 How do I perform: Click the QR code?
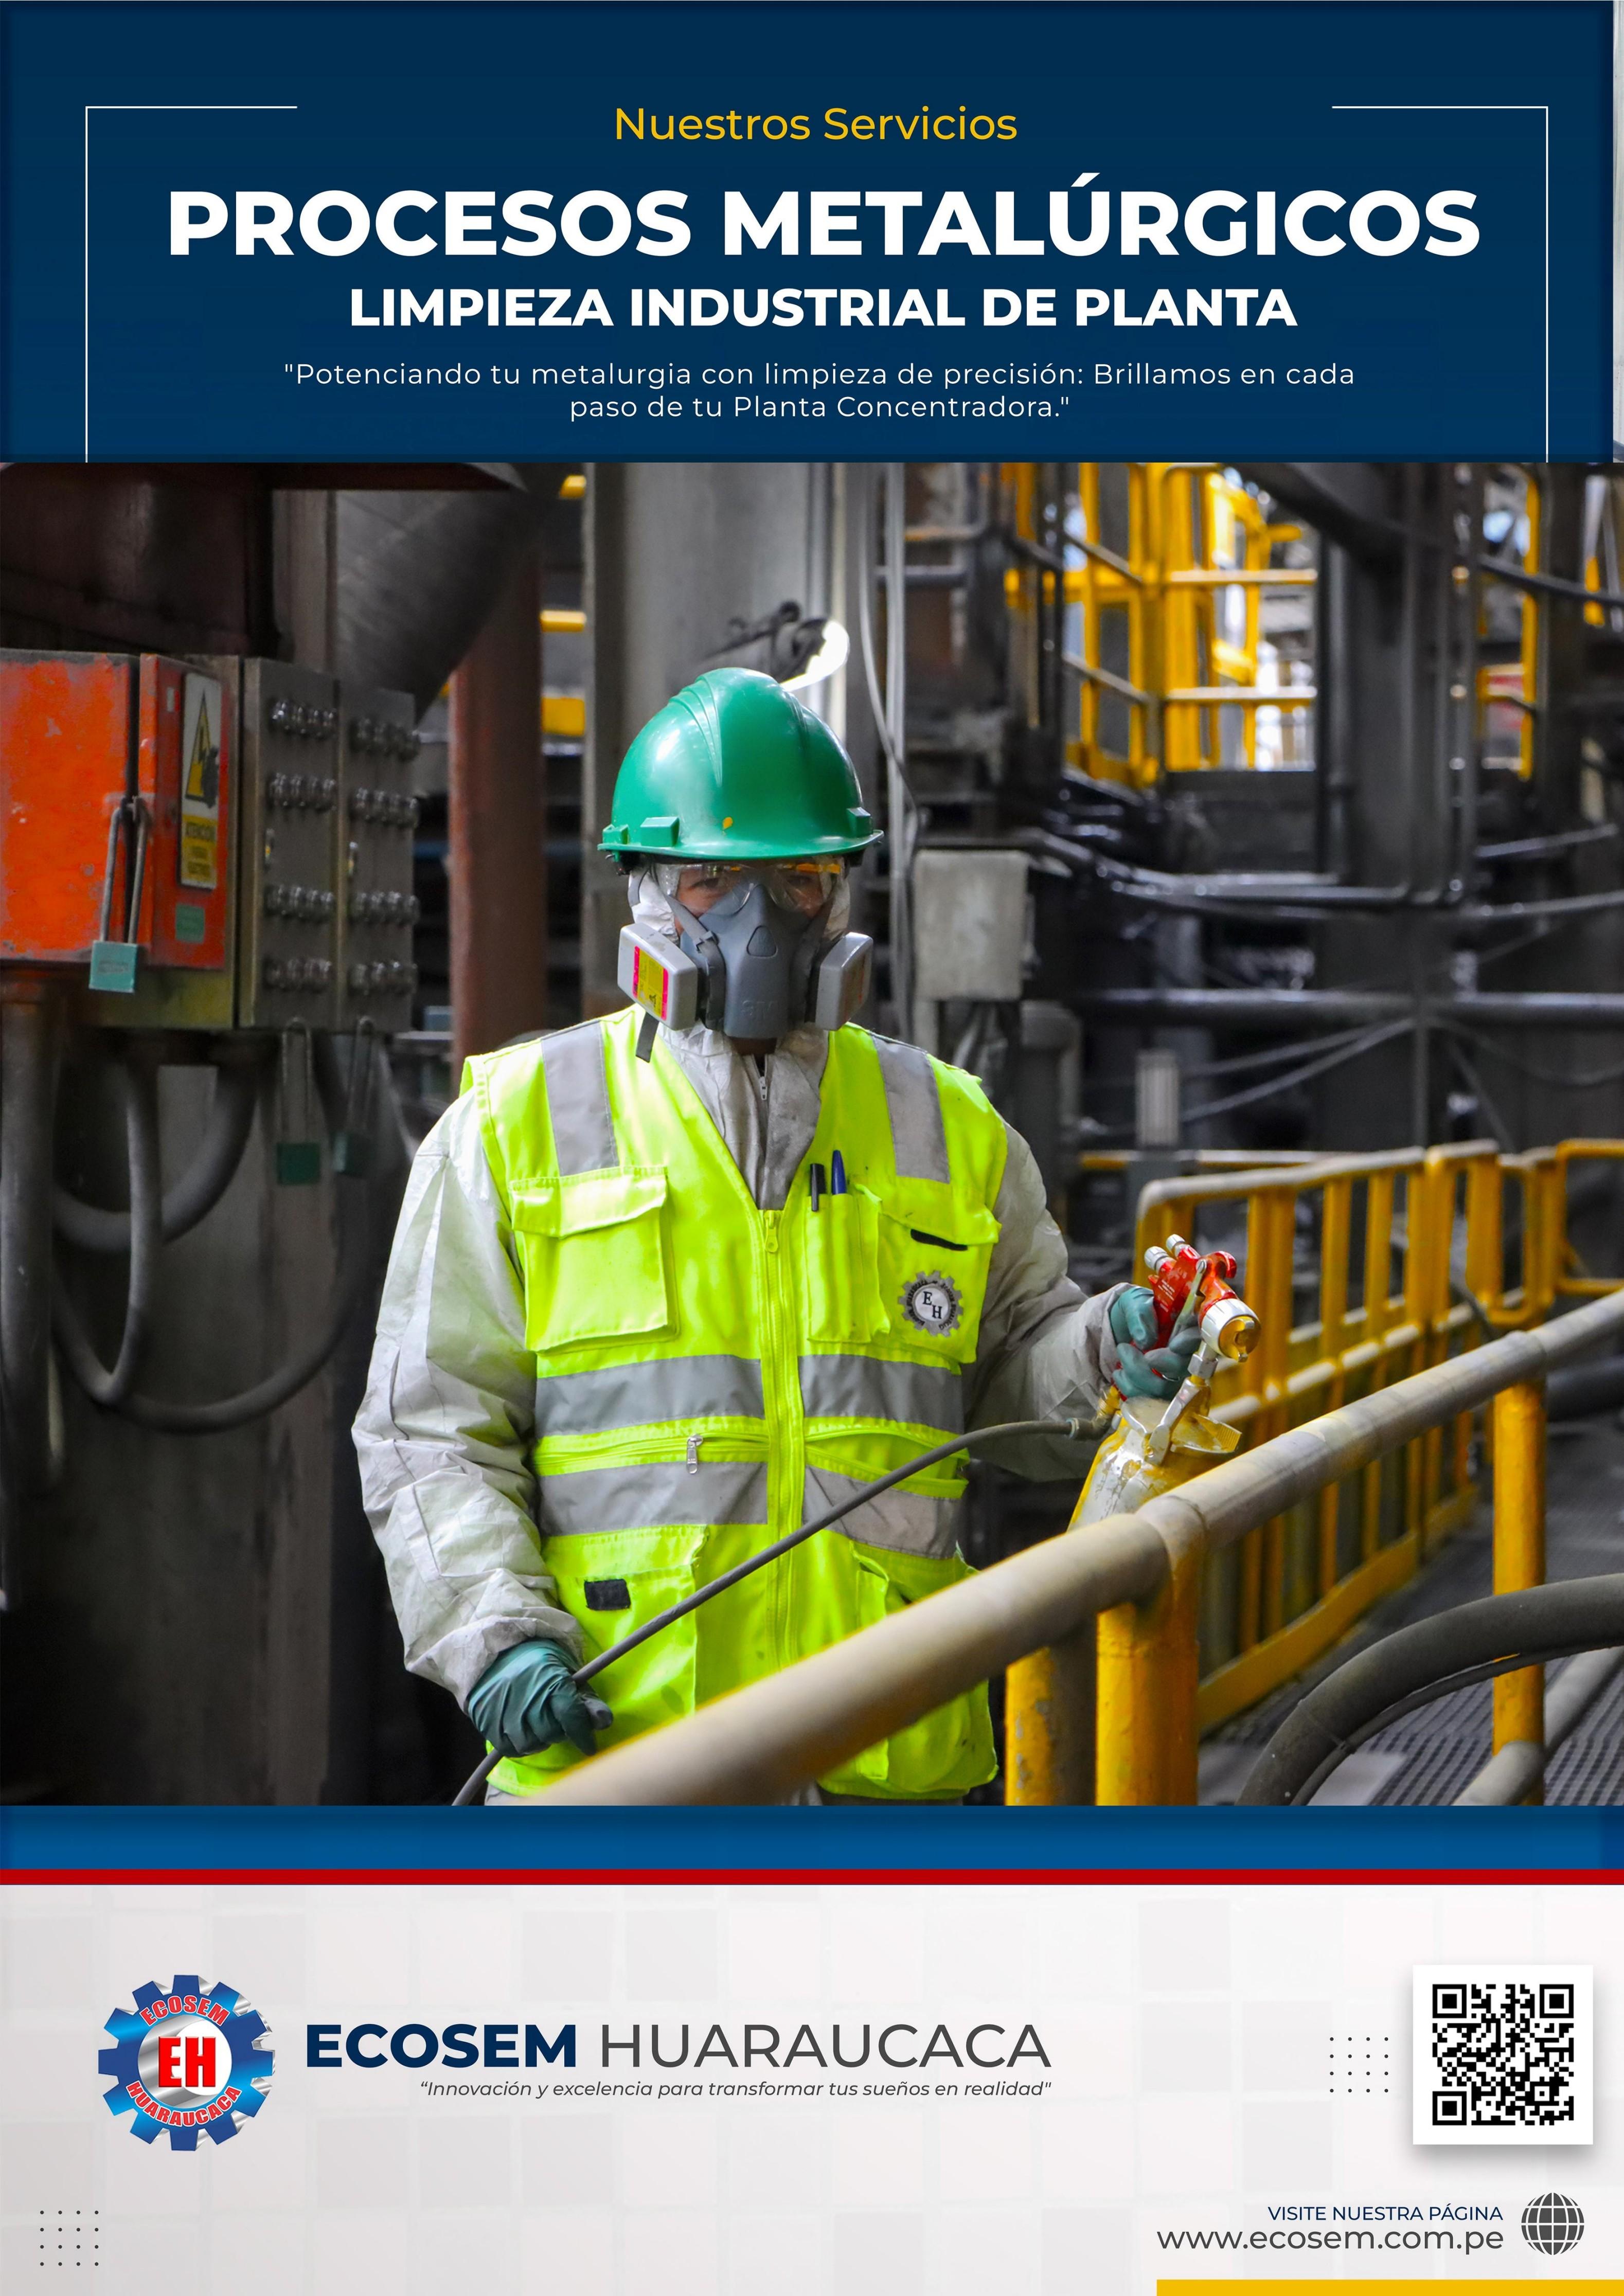click(x=1502, y=2055)
